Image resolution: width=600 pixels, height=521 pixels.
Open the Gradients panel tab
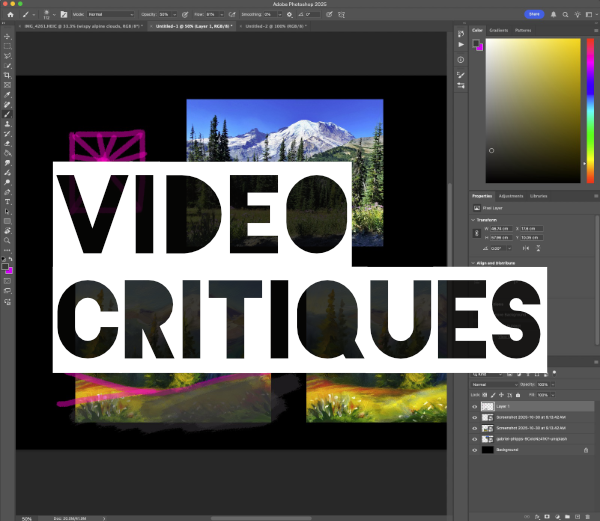499,30
